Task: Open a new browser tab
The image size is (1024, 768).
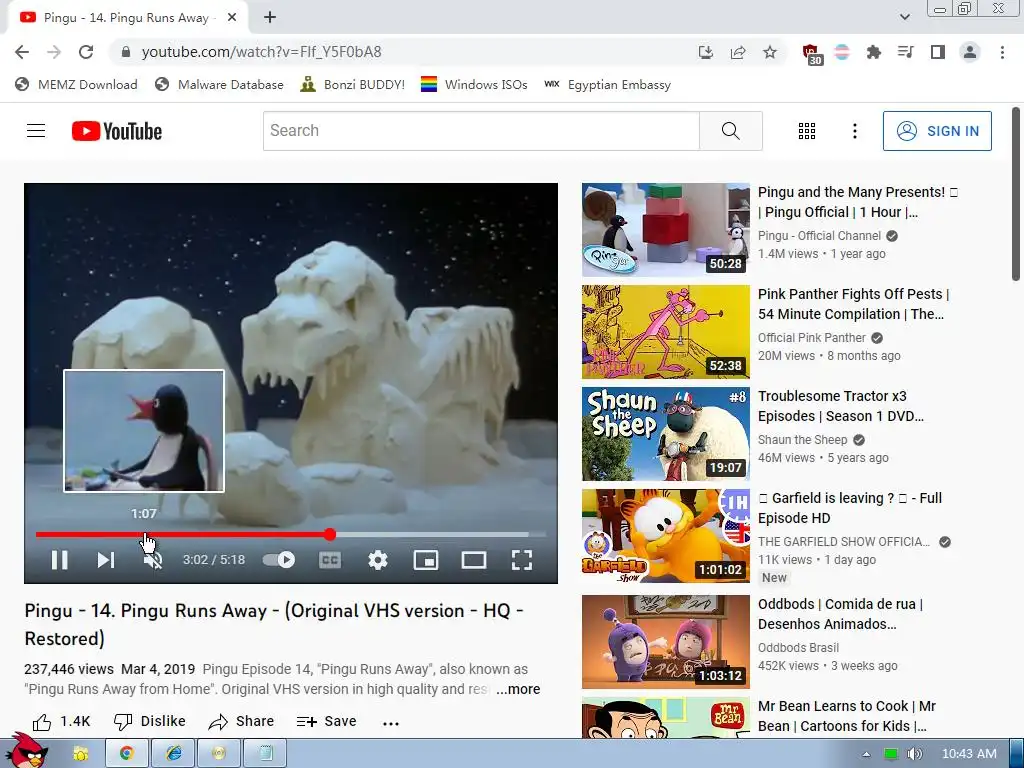Action: point(270,18)
